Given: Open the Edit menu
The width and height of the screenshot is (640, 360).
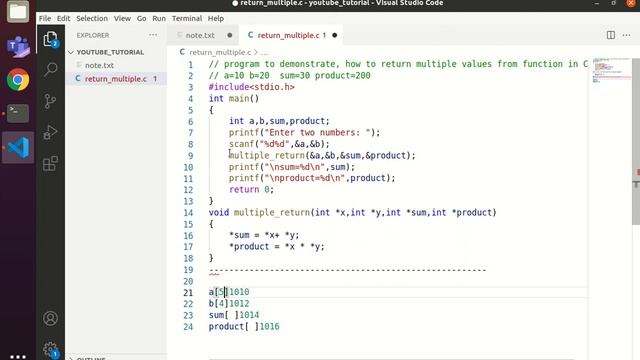Looking at the screenshot, I should 63,18.
